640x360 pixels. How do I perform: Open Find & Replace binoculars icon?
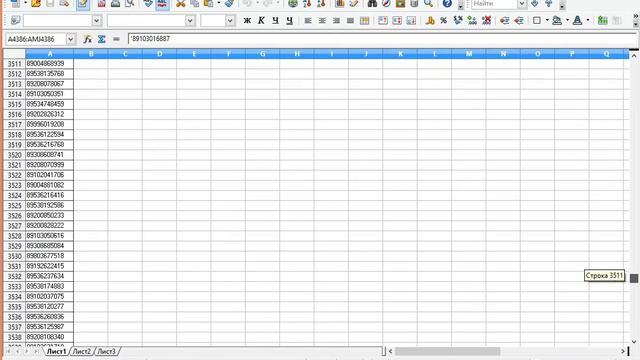(372, 4)
